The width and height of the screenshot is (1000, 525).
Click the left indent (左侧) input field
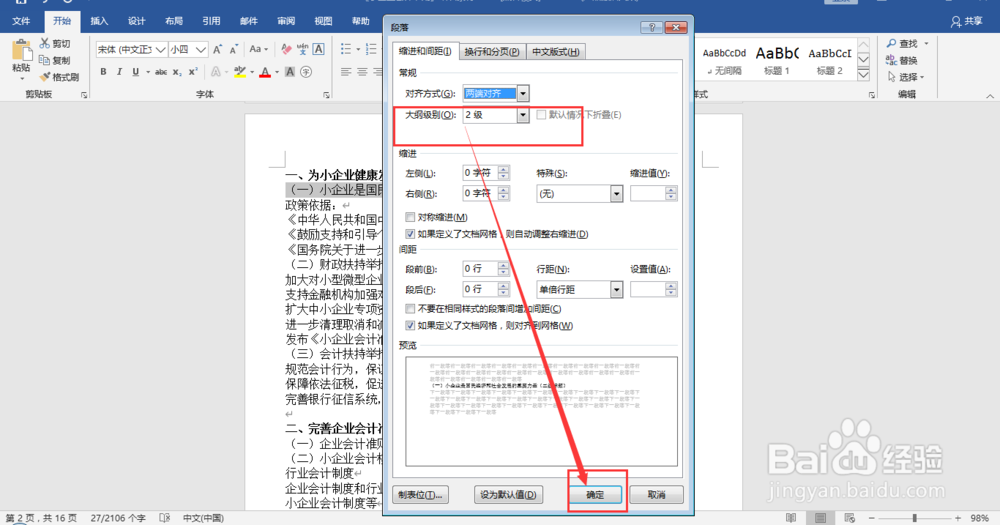(x=480, y=173)
